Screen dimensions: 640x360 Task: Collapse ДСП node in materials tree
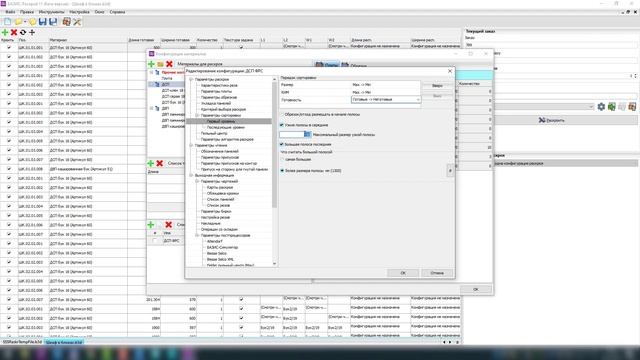coord(151,84)
